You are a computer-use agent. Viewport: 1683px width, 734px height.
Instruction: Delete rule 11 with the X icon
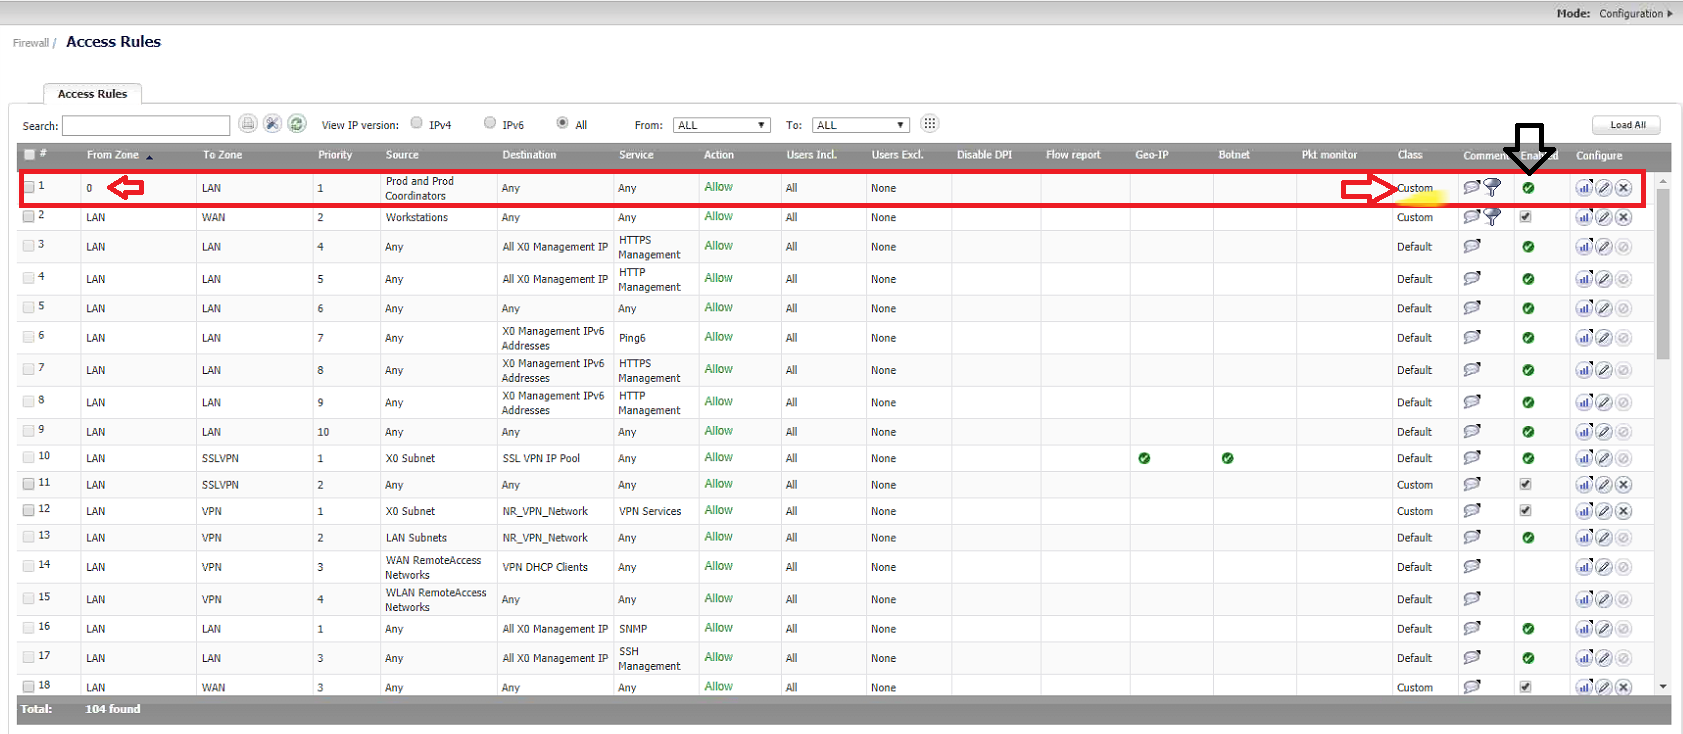pyautogui.click(x=1624, y=485)
